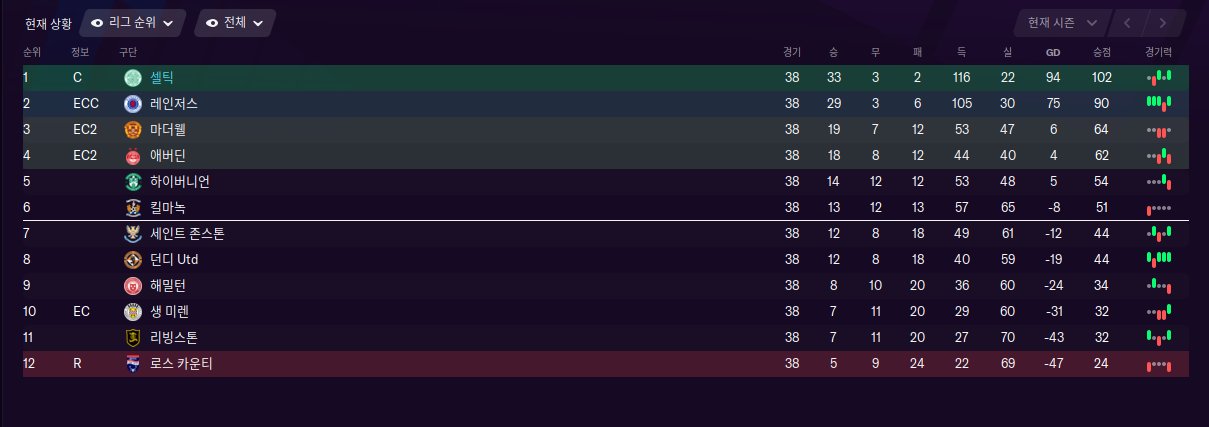Viewport: 1209px width, 427px height.
Task: Click the Aberdeen (애버딘) club crest icon
Action: [133, 155]
